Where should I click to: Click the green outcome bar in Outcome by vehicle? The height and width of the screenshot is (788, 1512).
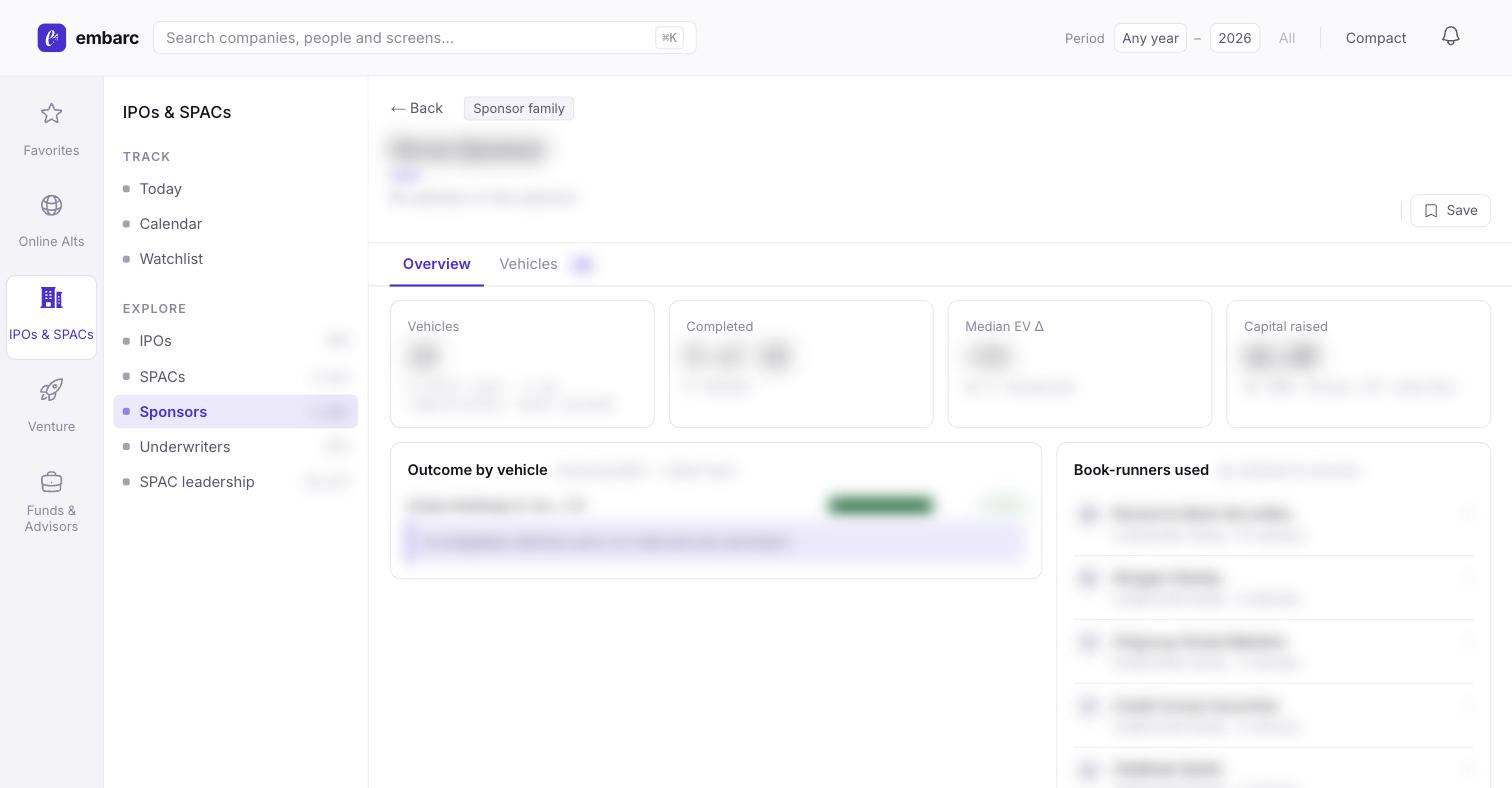(x=881, y=505)
